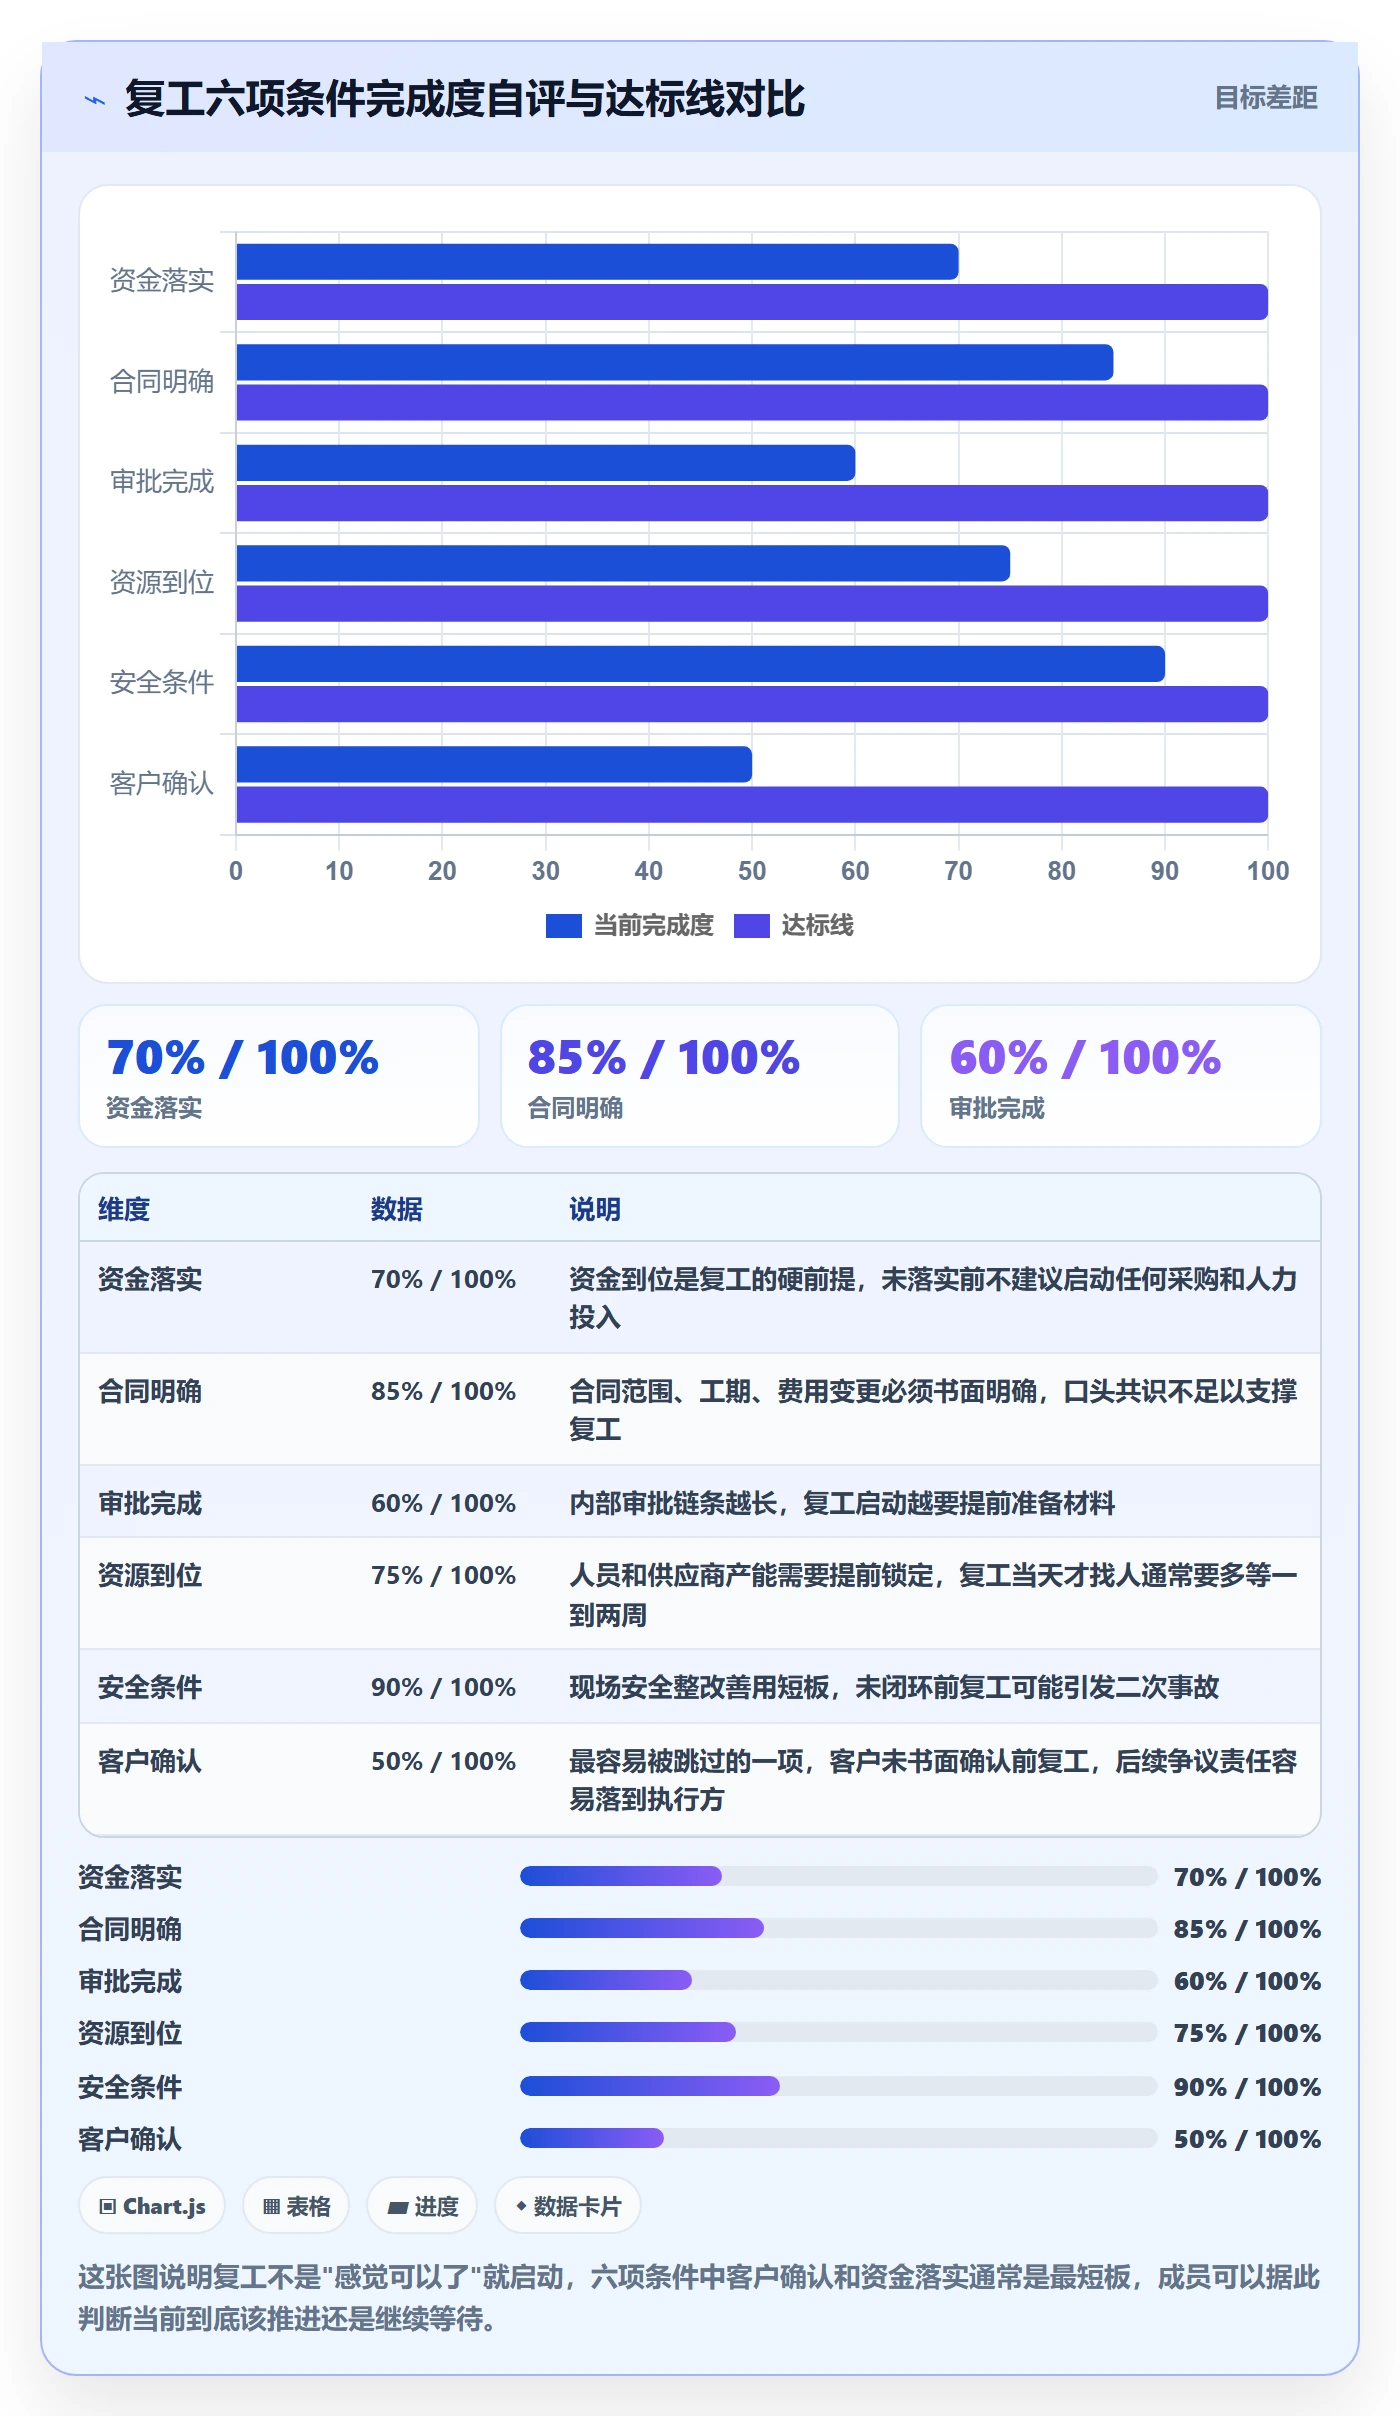1400x2416 pixels.
Task: Click the 资源到位 current-completion chart bar ending at 75
Action: (623, 563)
